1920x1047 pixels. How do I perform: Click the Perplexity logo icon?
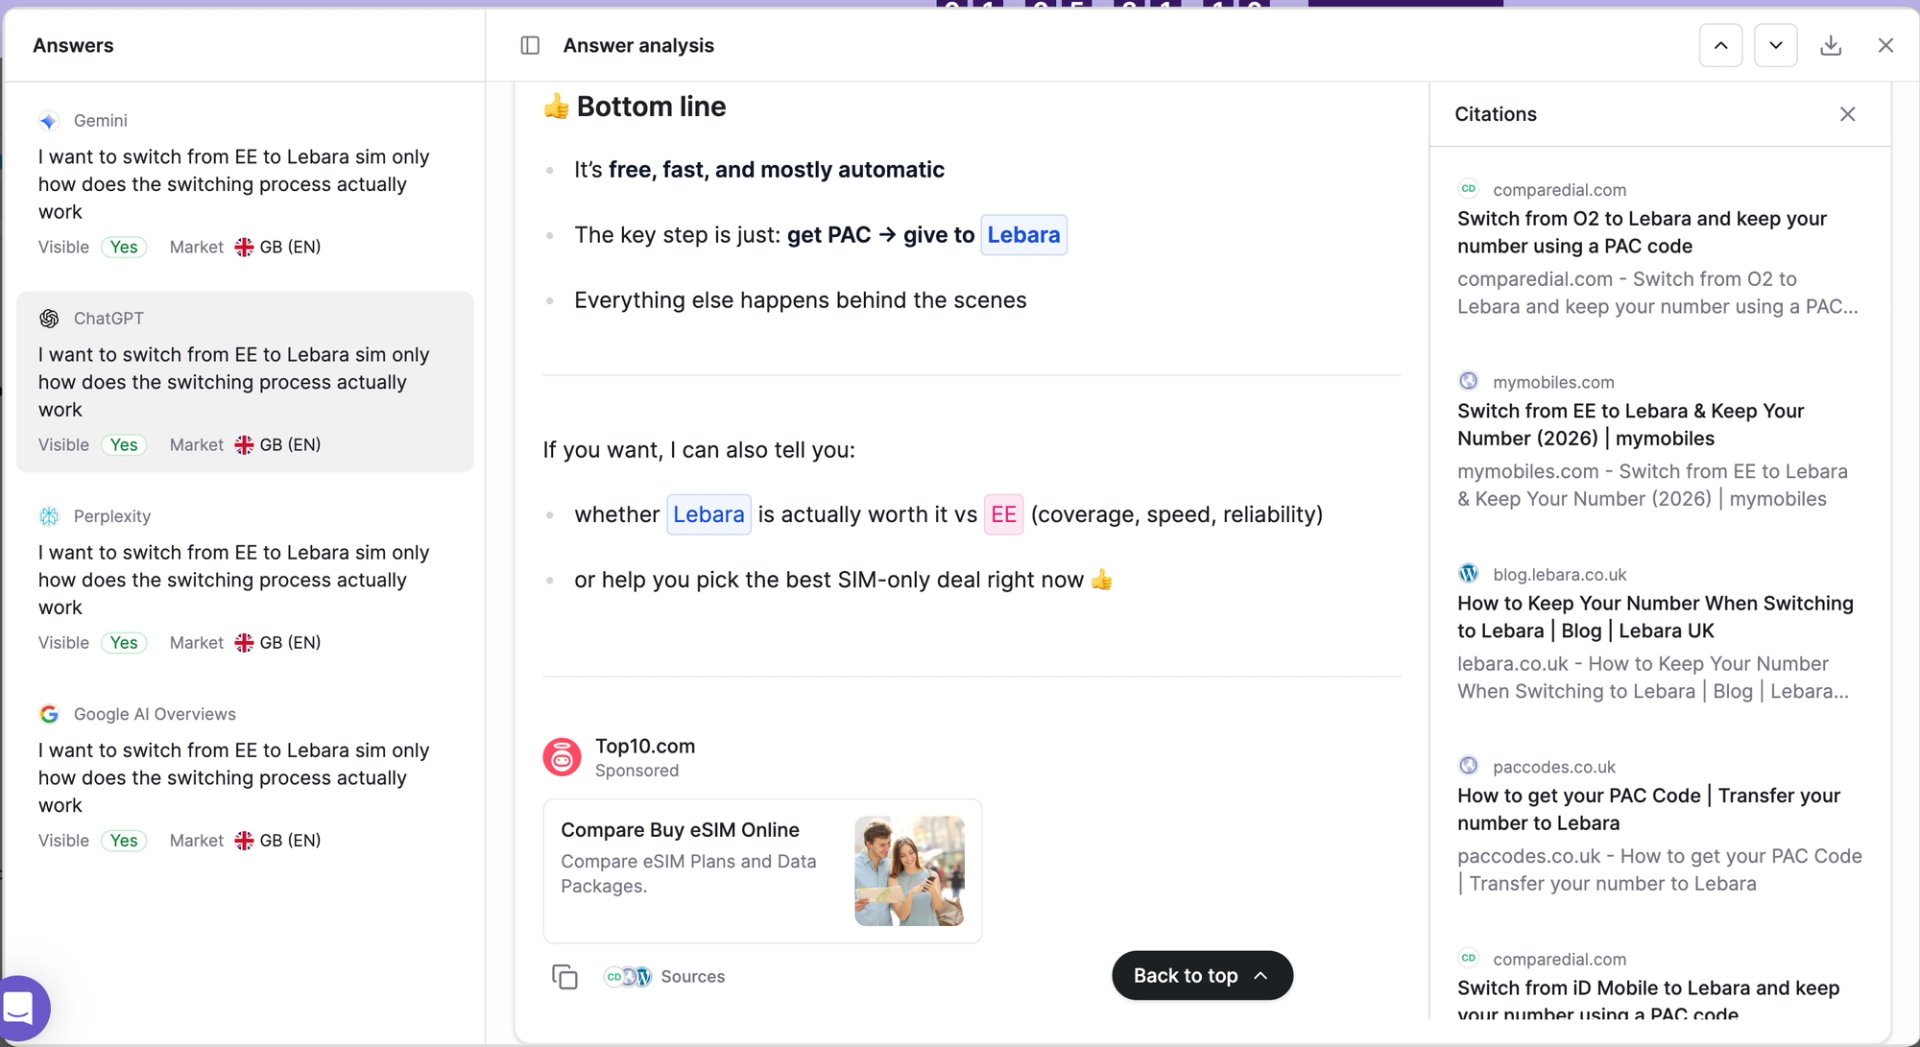click(48, 516)
